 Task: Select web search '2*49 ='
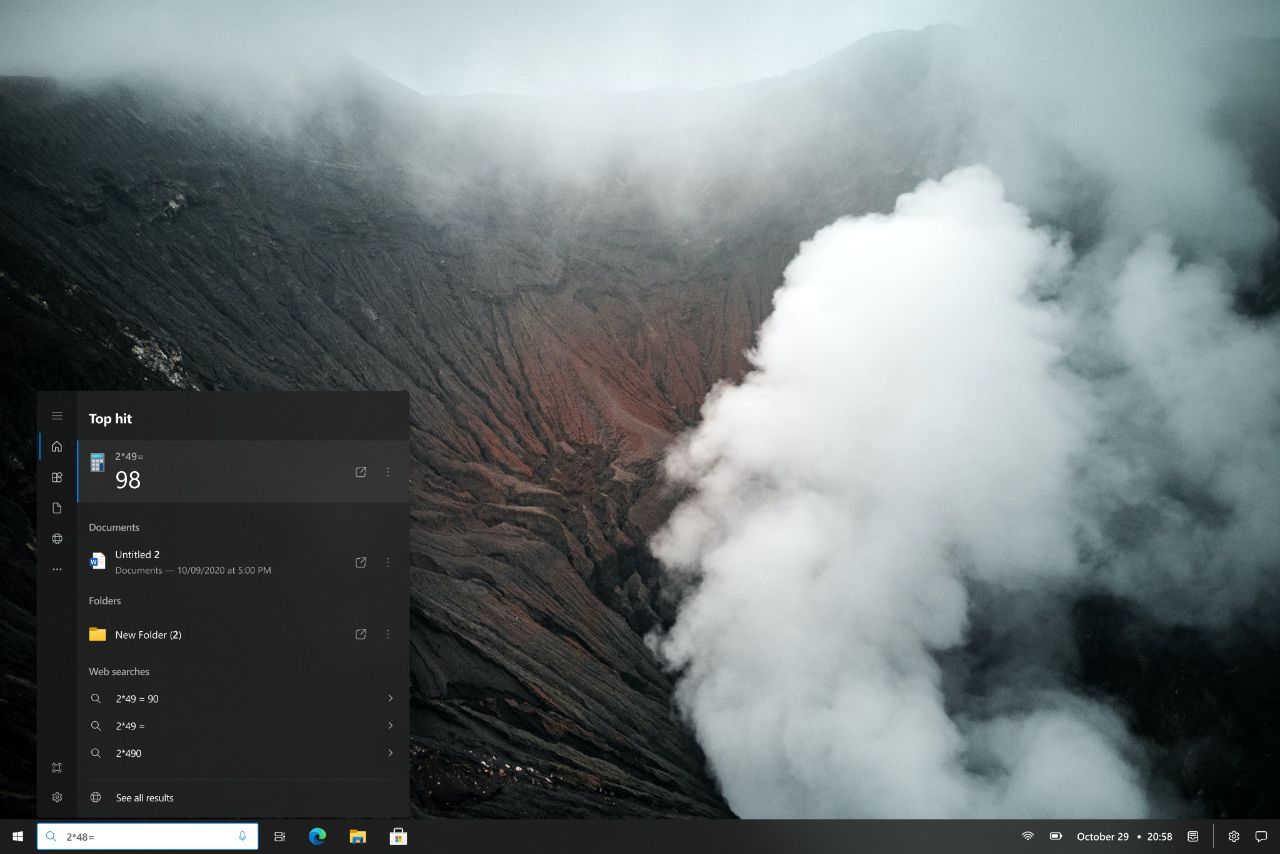243,726
